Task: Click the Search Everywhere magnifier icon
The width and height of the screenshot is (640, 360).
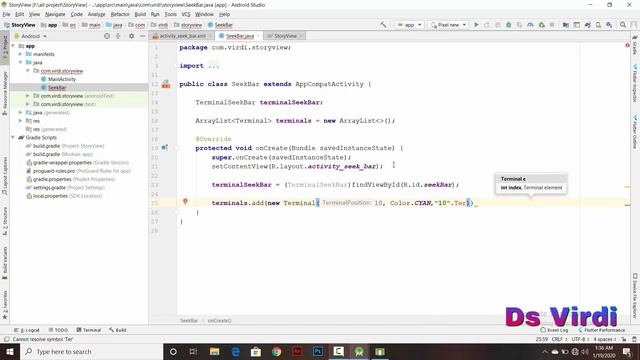Action: coord(623,25)
